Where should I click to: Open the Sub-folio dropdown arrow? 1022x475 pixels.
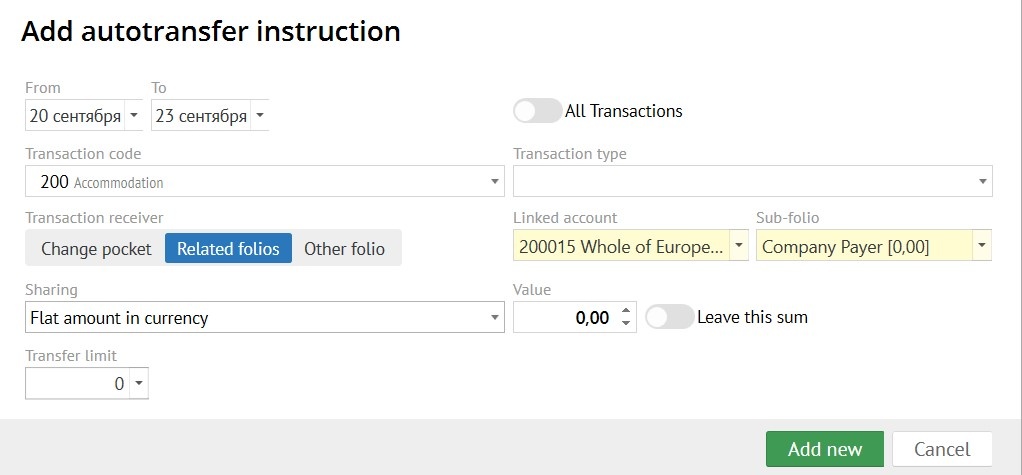pyautogui.click(x=982, y=246)
